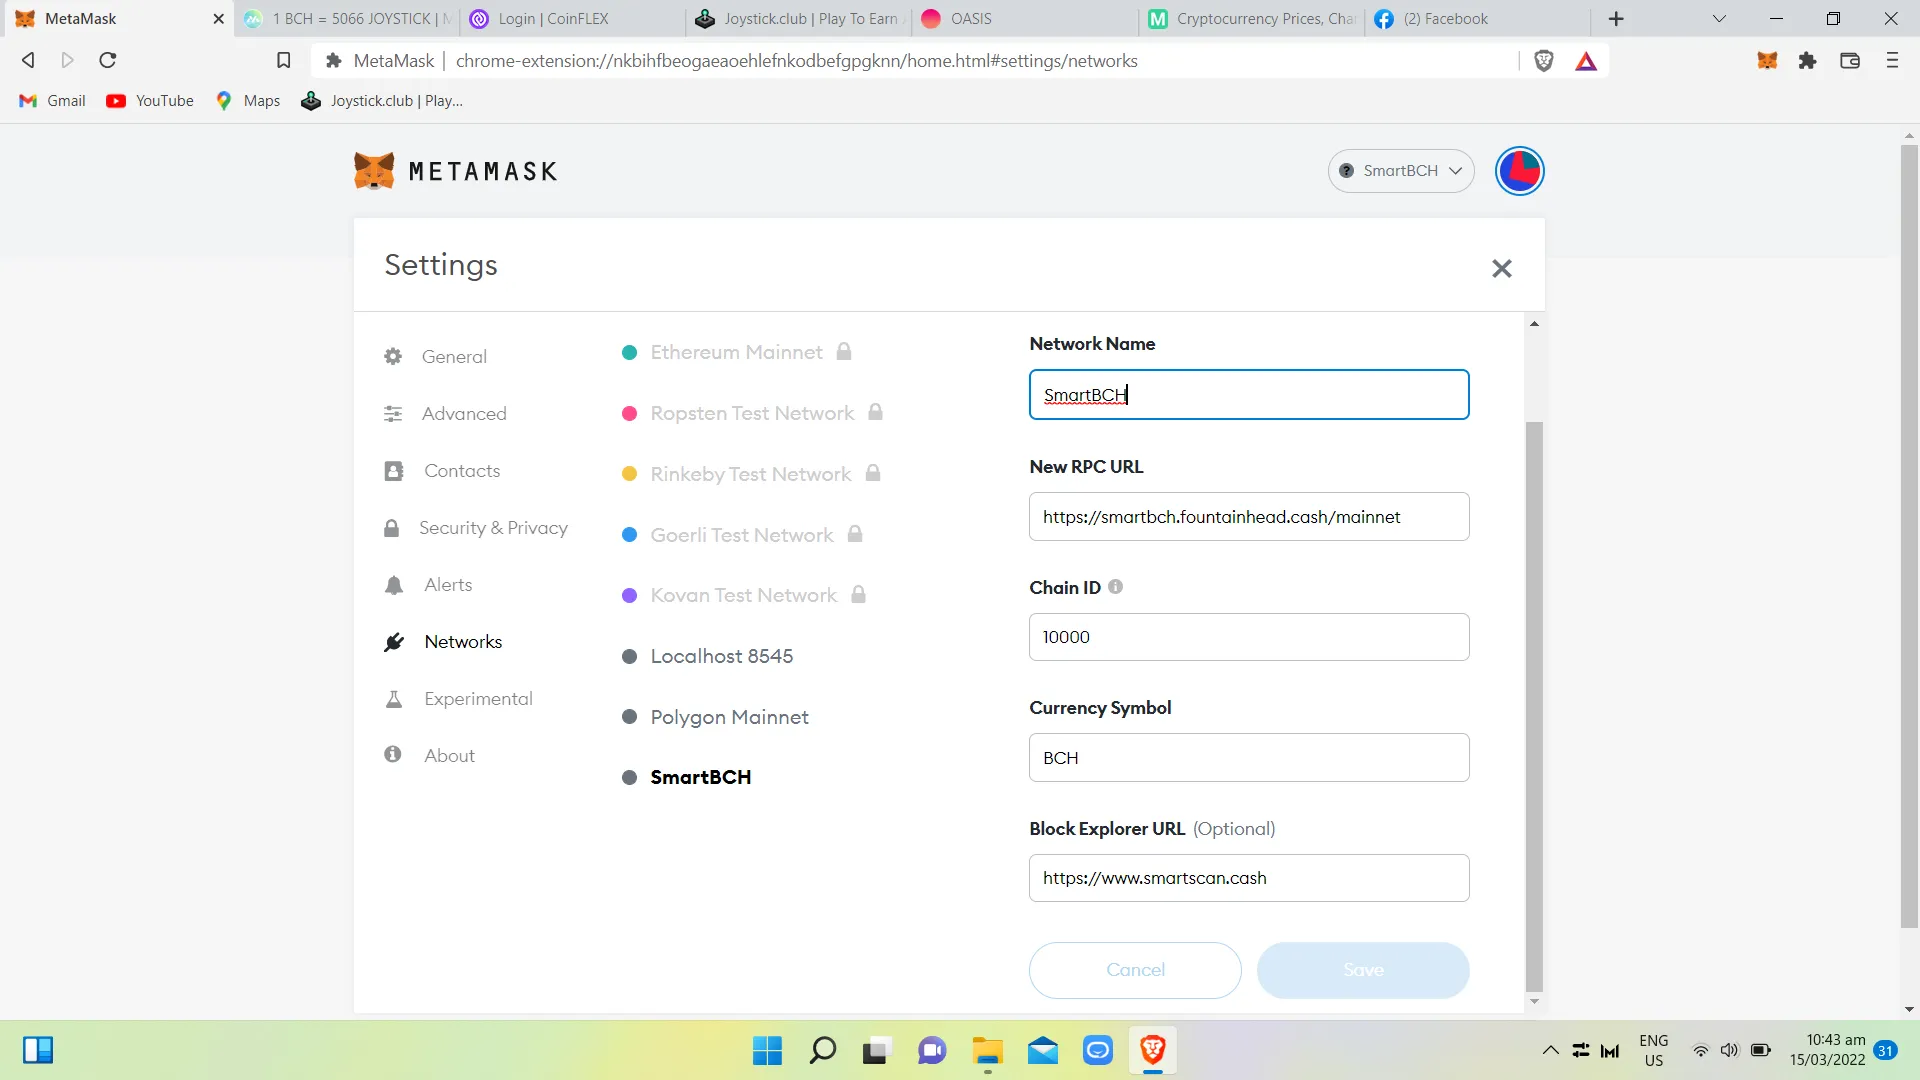Select Localhost 8545 network
This screenshot has height=1080, width=1920.
click(707, 656)
